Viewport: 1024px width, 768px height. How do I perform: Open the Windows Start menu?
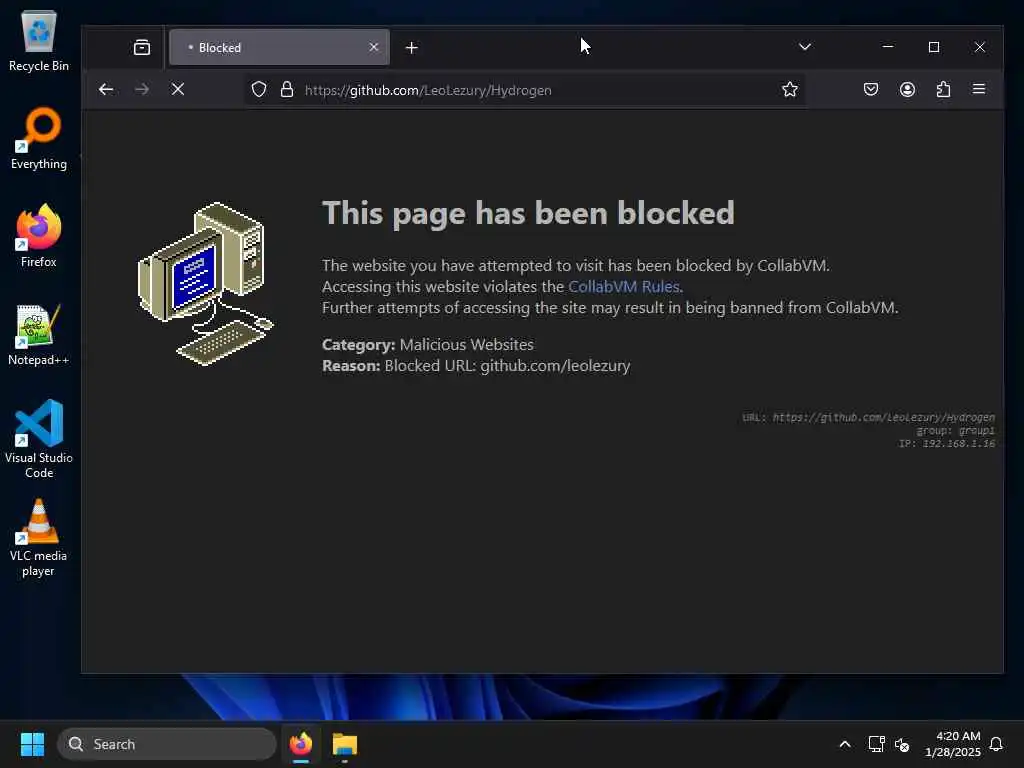coord(32,744)
